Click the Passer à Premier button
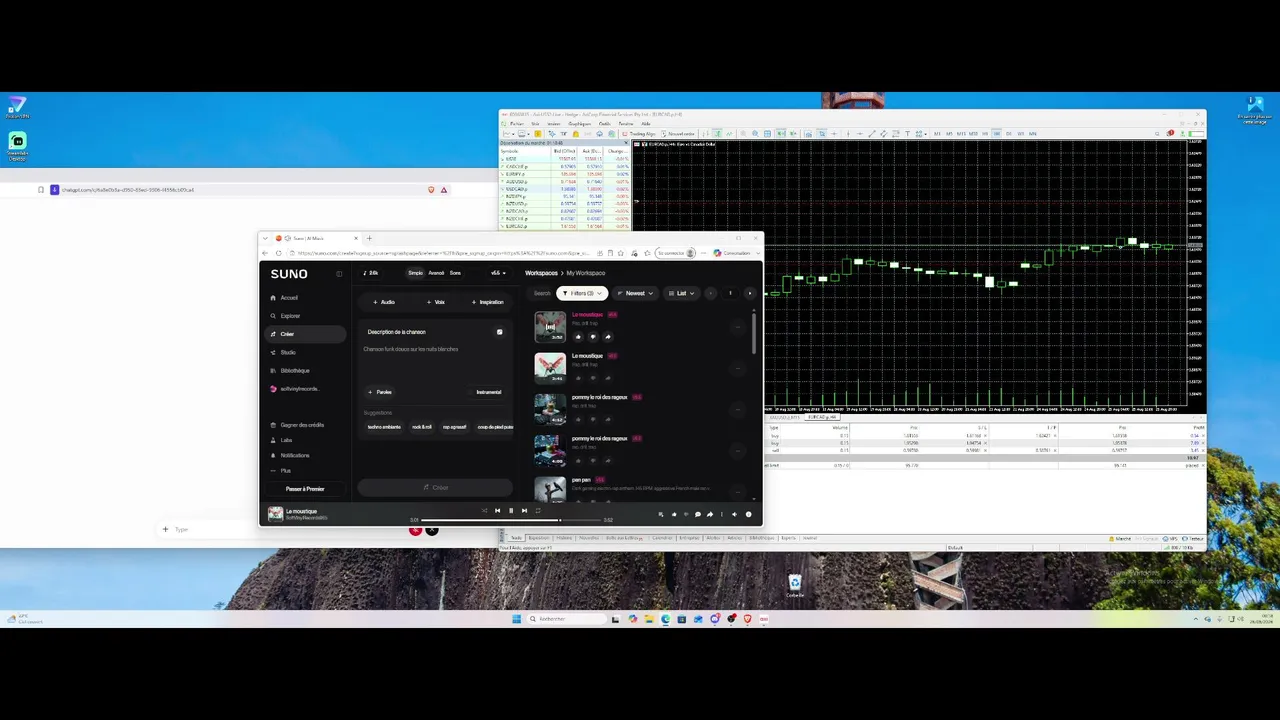Image resolution: width=1280 pixels, height=720 pixels. point(305,489)
